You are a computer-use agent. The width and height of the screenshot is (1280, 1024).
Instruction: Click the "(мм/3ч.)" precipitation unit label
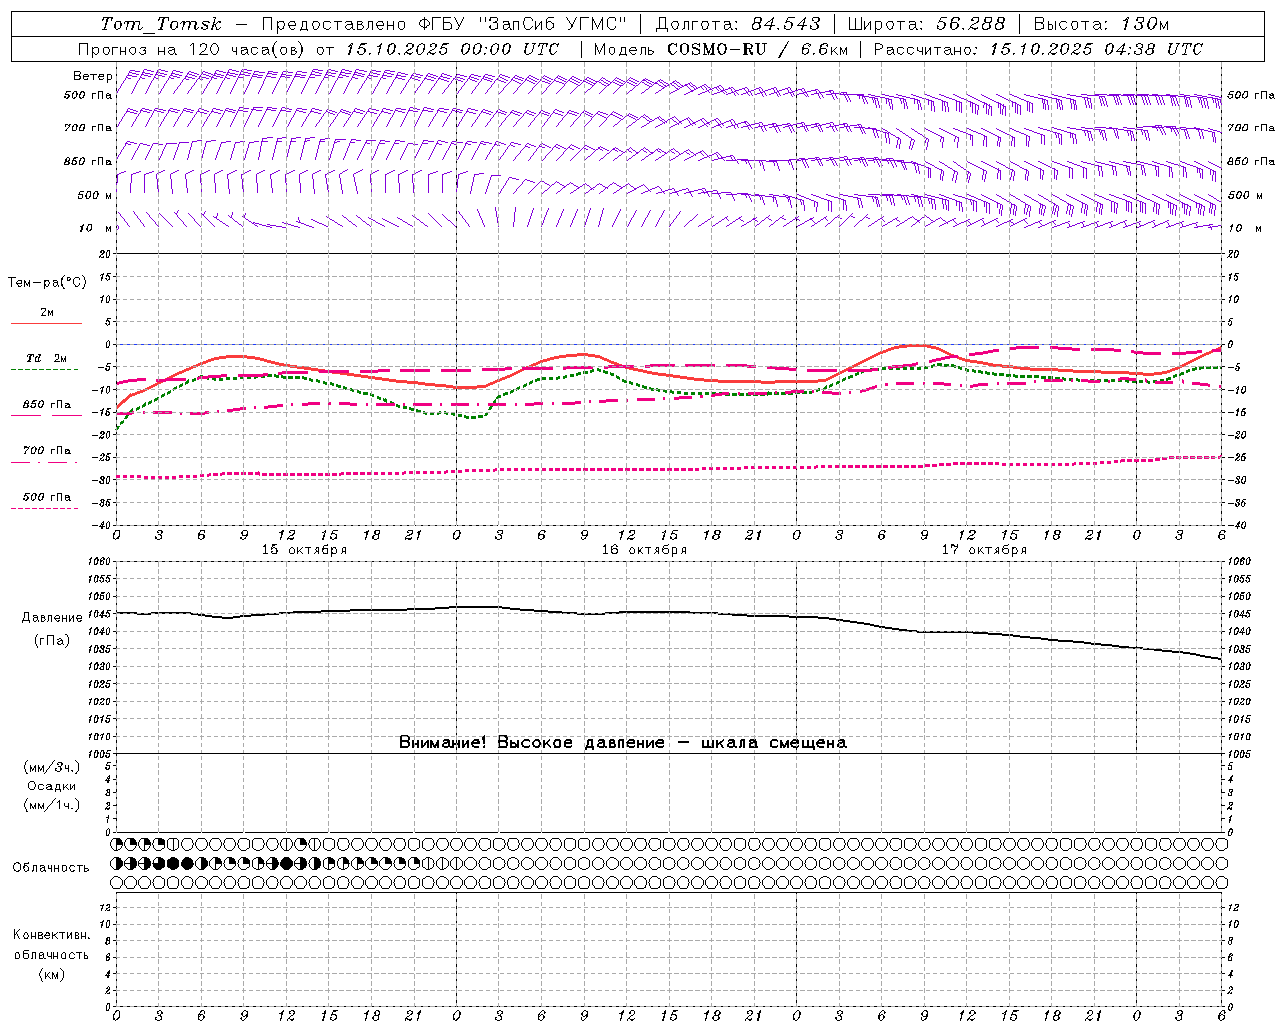coord(52,768)
